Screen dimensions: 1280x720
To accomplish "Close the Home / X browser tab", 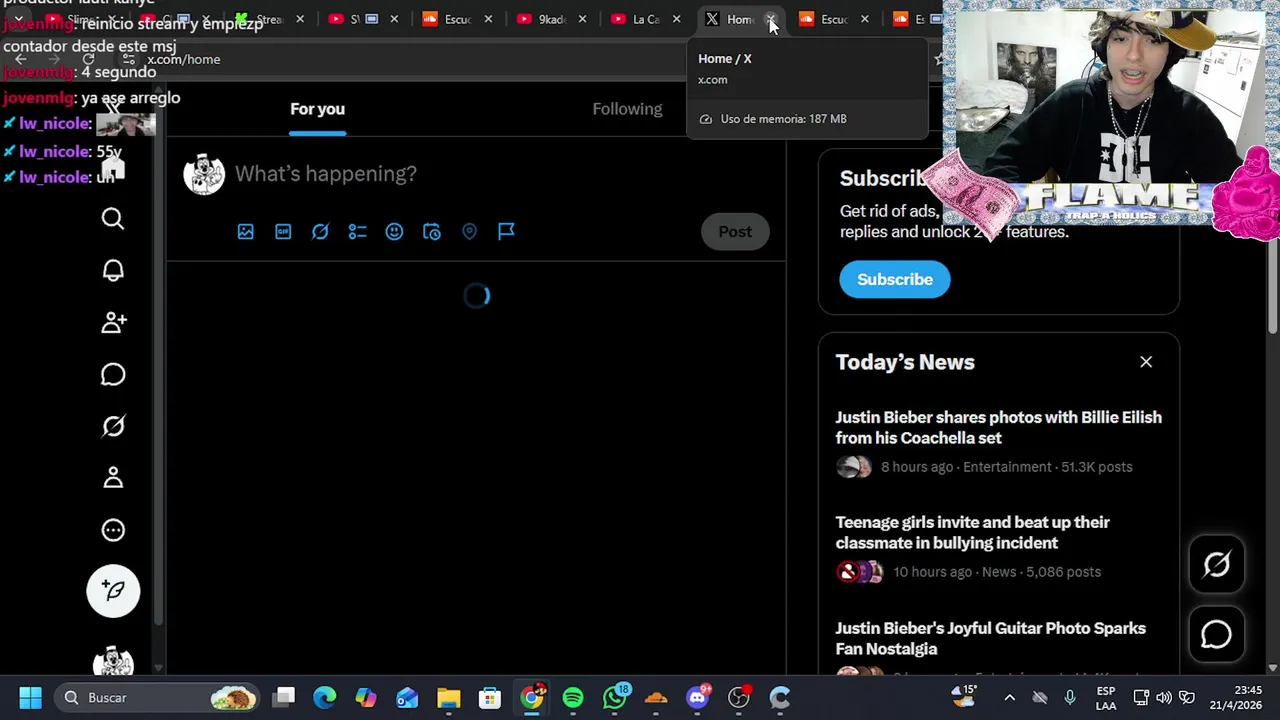I will 771,19.
